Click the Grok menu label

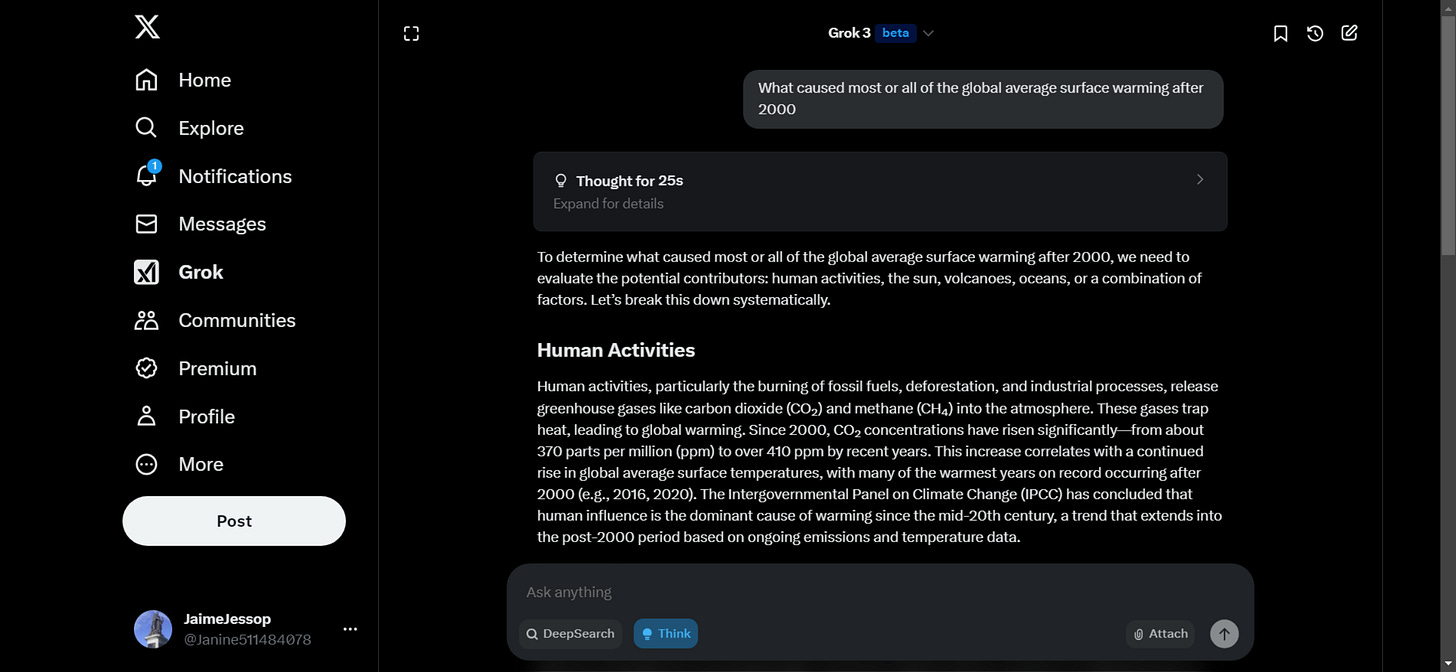201,272
